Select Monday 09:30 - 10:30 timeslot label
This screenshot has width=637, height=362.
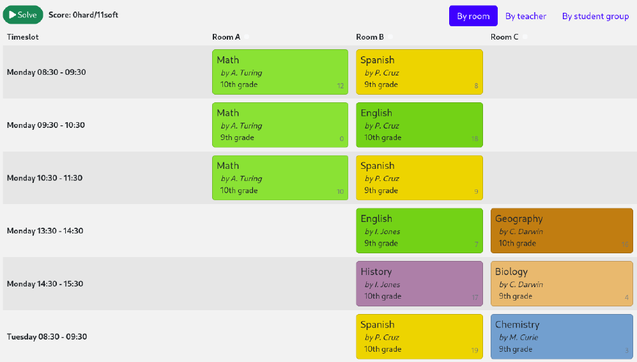[x=46, y=125]
